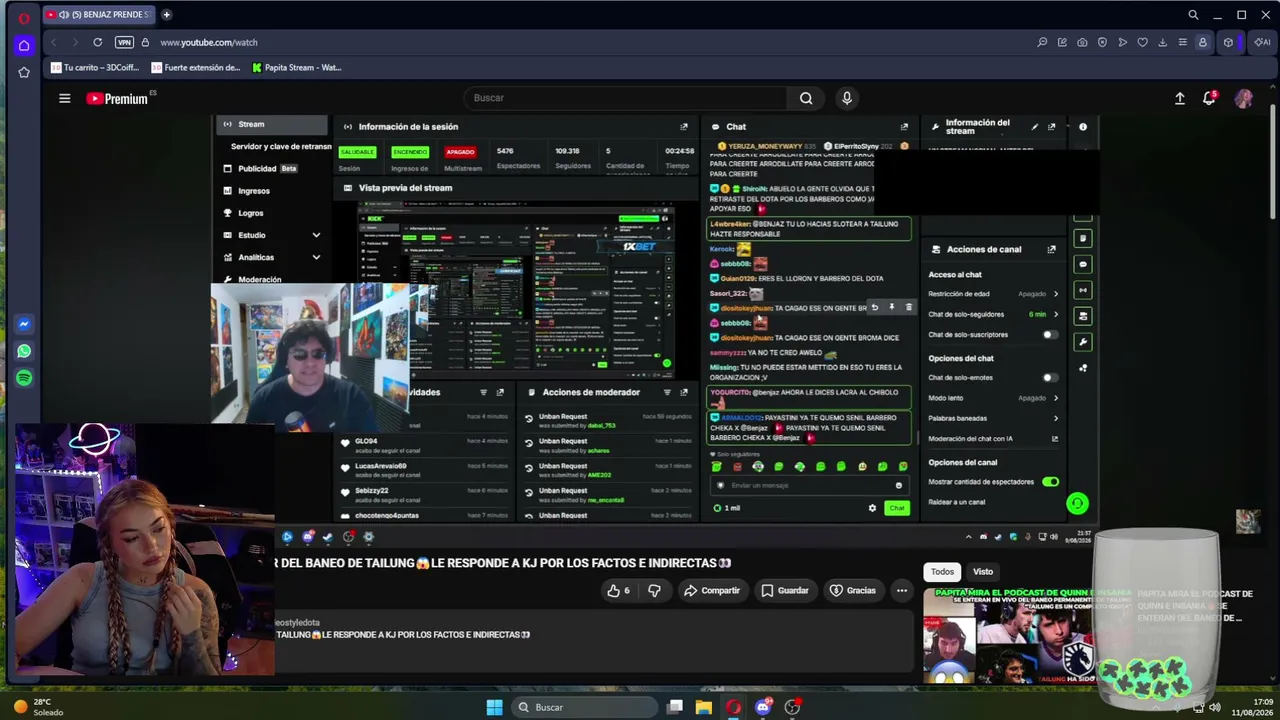Toggle Mostrar cantidad de espectadores switch
Image resolution: width=1280 pixels, height=720 pixels.
tap(1050, 482)
